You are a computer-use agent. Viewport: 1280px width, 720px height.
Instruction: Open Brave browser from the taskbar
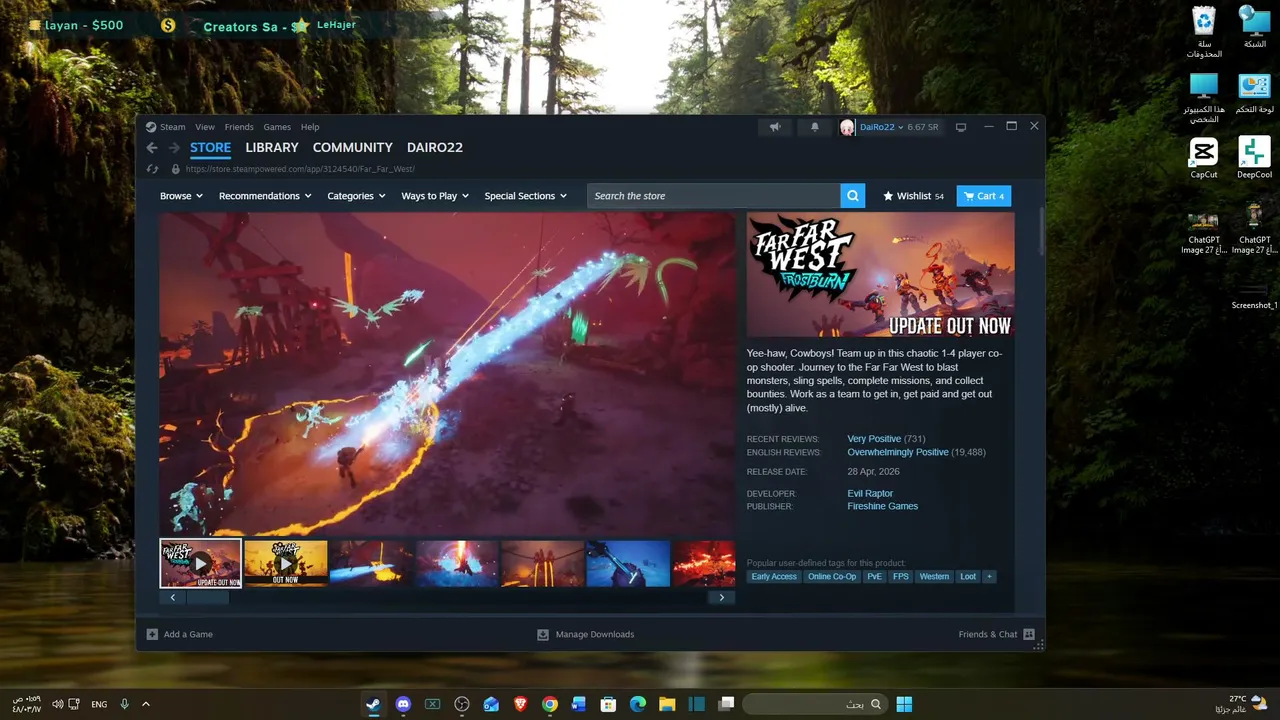(x=520, y=704)
